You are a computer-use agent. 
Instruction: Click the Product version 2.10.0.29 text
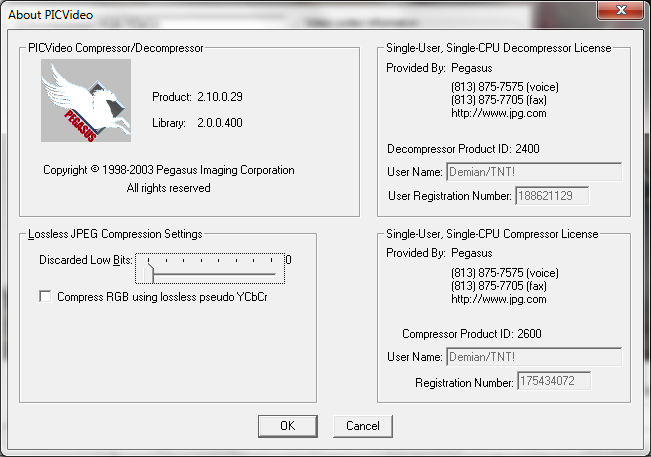[220, 97]
